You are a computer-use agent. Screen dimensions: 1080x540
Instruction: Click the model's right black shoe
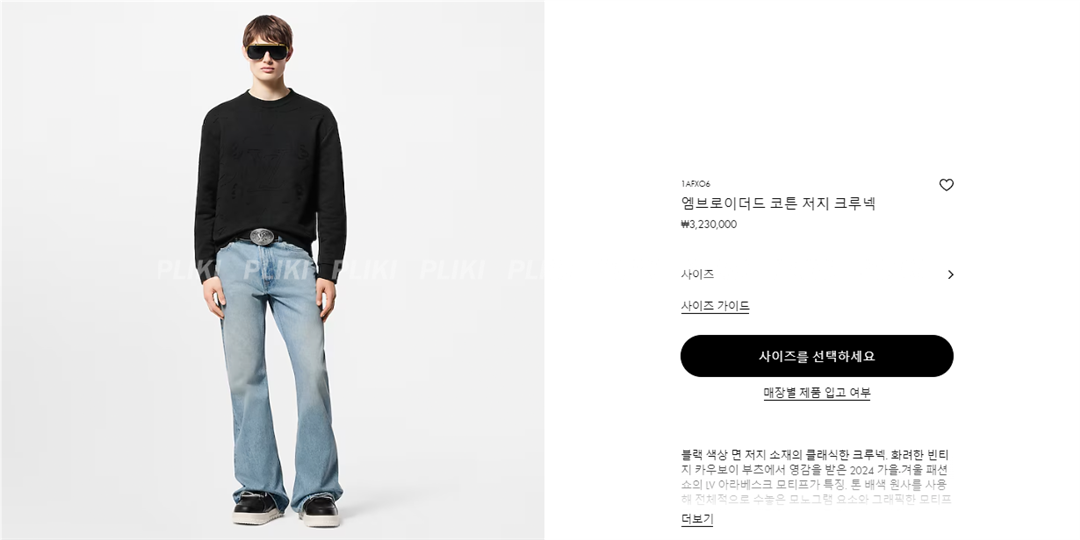(256, 508)
